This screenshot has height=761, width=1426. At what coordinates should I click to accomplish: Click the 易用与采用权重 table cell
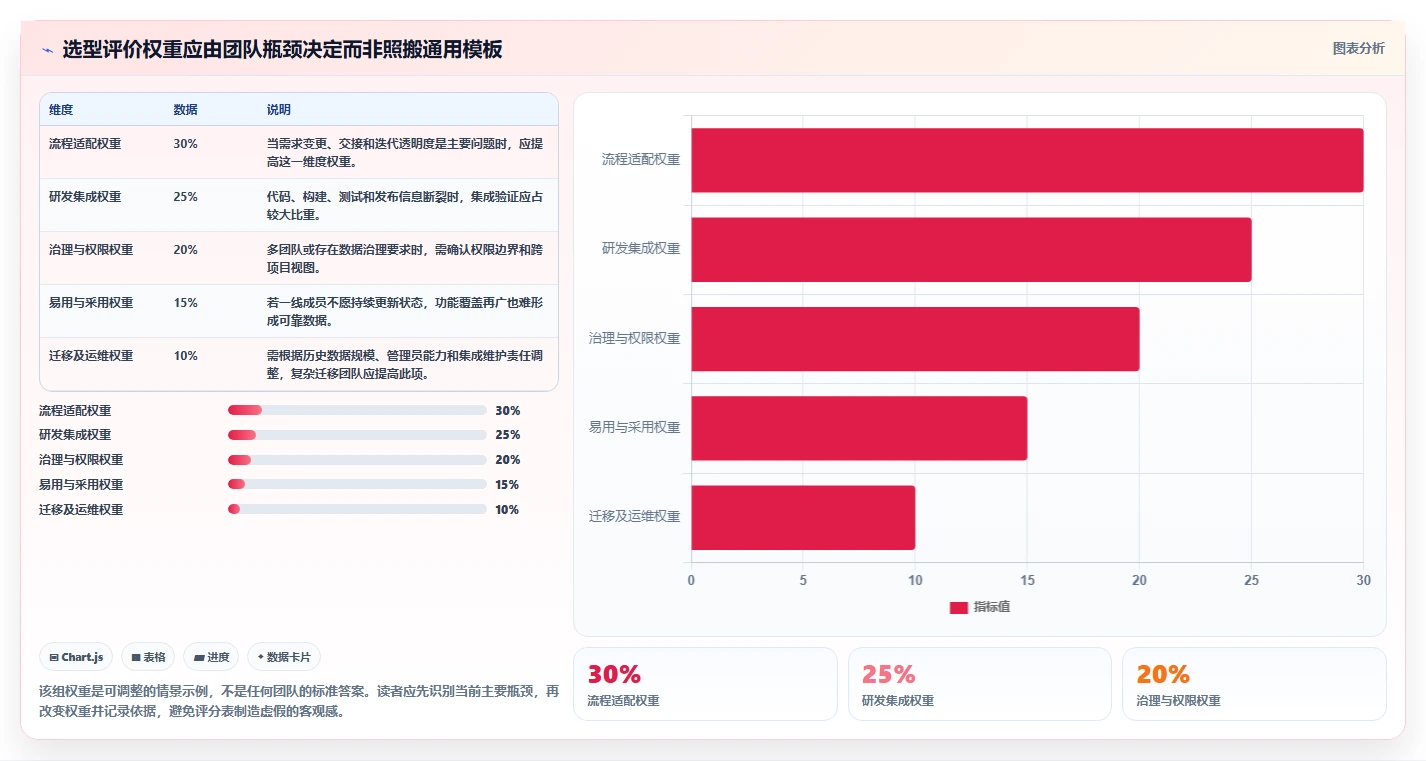(91, 302)
